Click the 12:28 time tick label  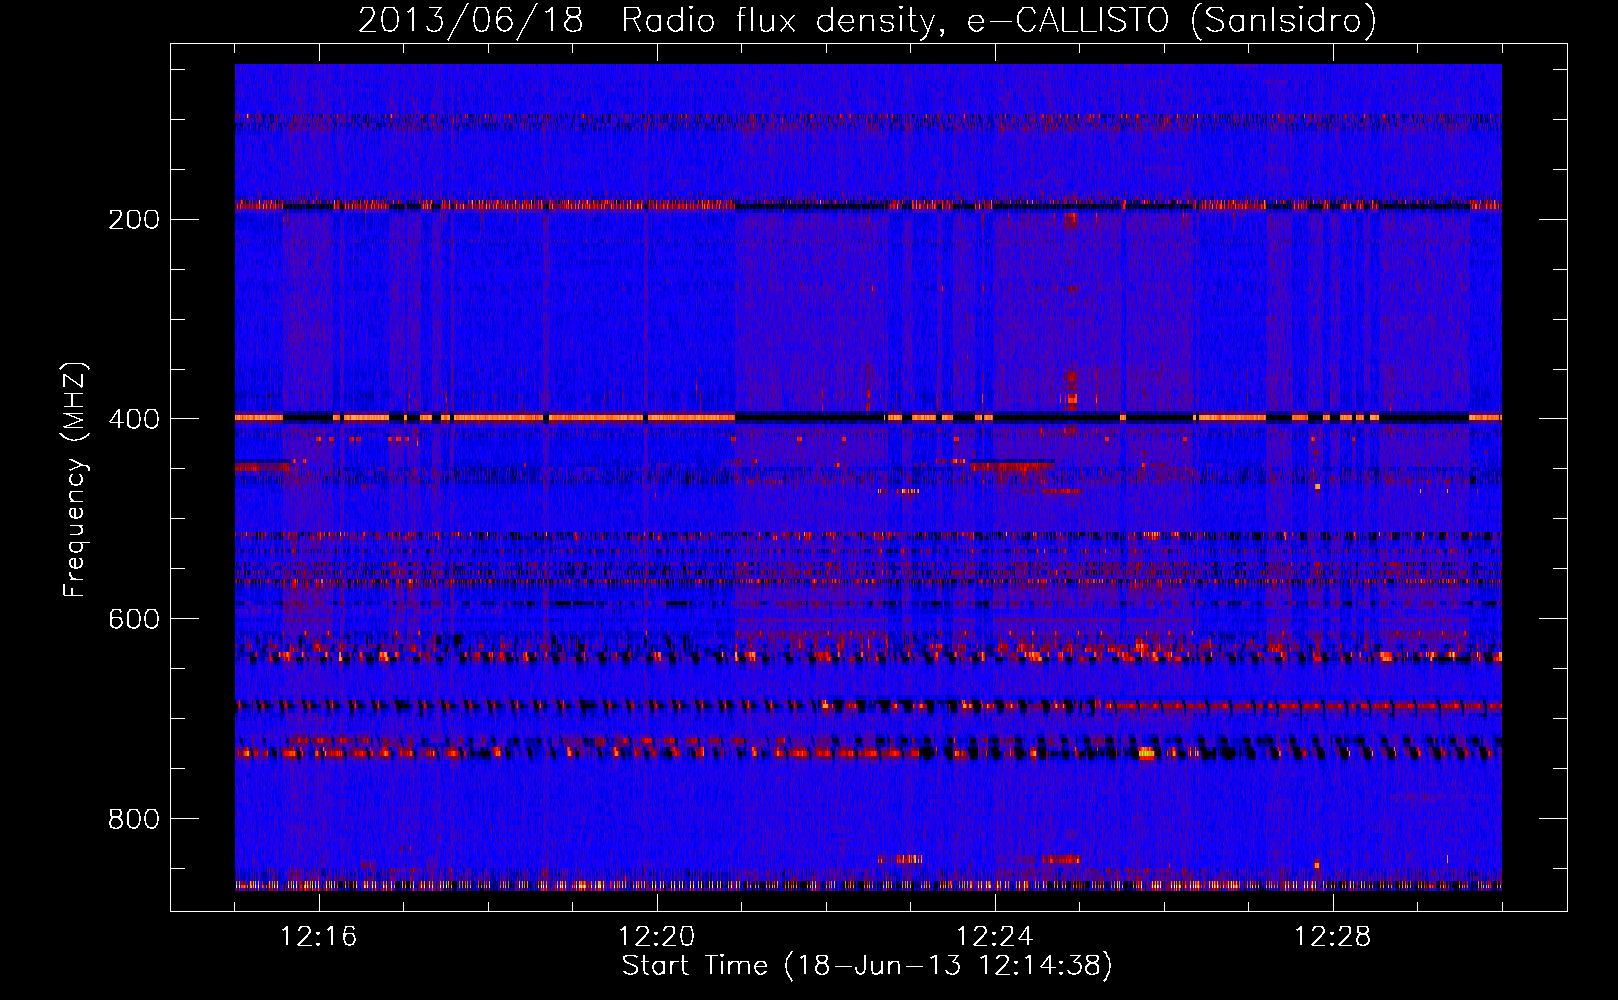1333,937
